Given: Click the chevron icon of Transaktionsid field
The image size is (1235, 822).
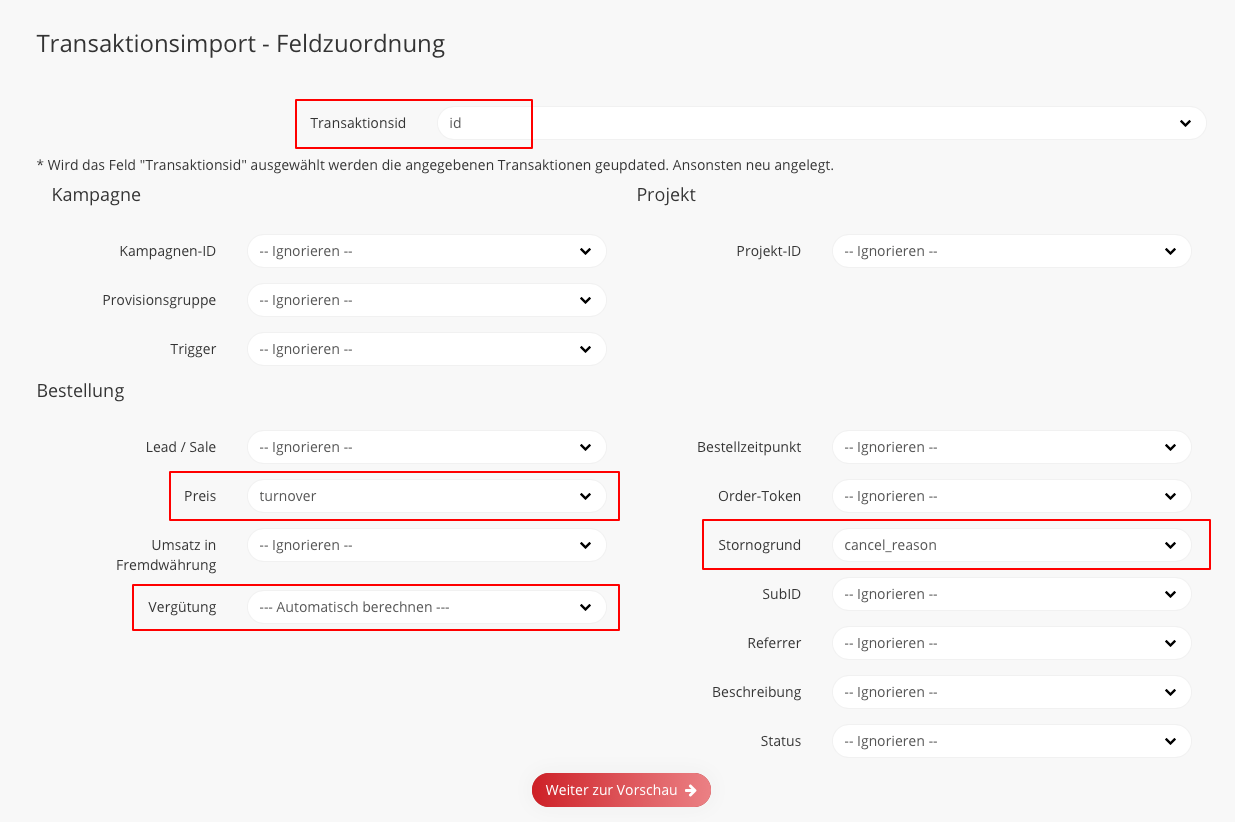Looking at the screenshot, I should pos(1185,123).
